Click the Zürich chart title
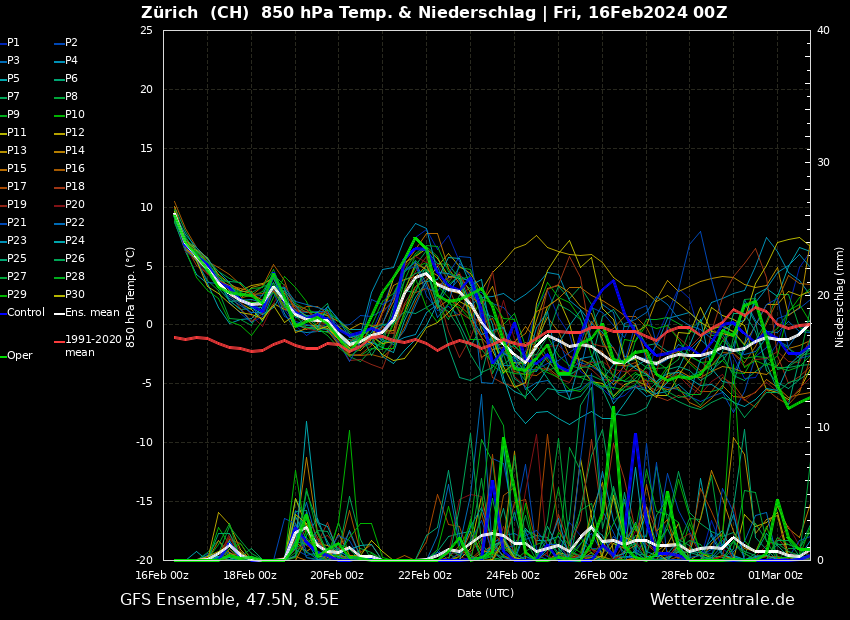The image size is (850, 620). pyautogui.click(x=434, y=12)
